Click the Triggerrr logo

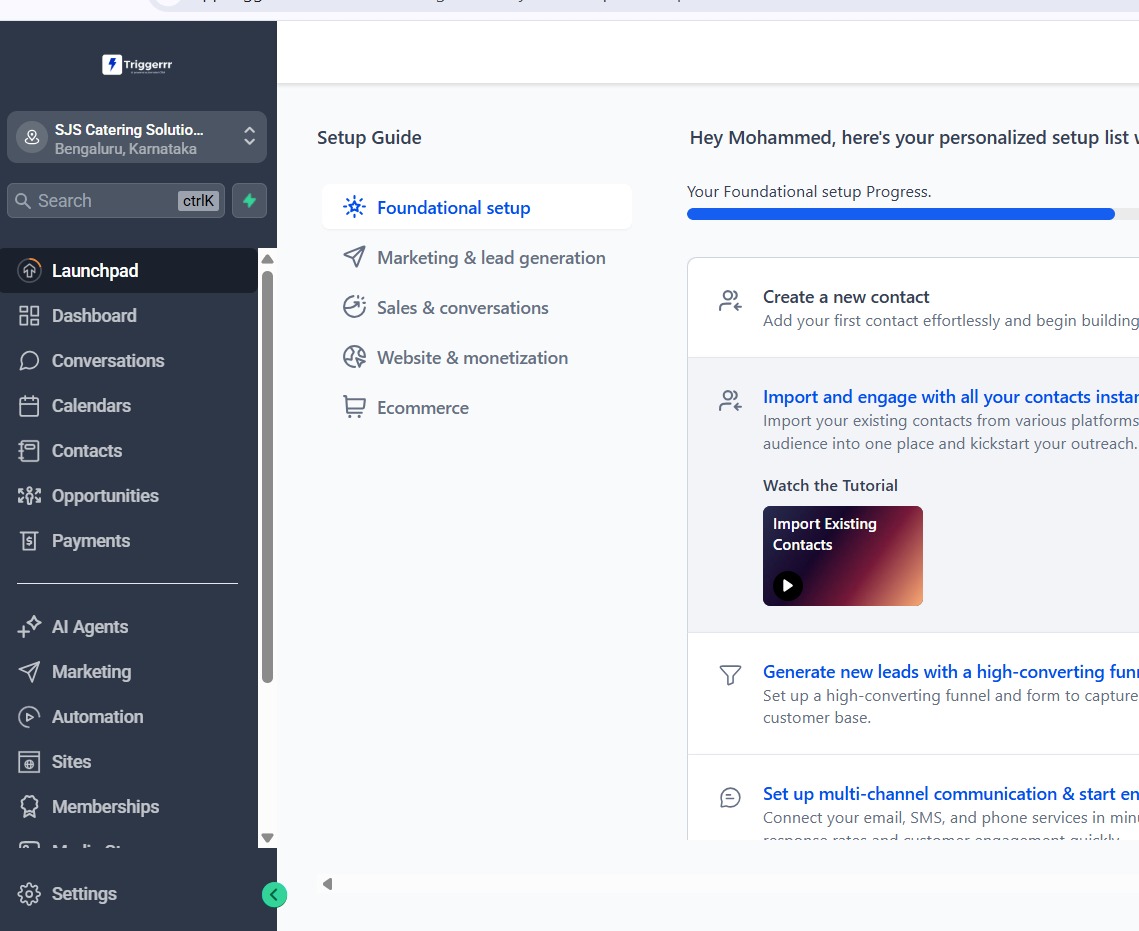coord(137,65)
